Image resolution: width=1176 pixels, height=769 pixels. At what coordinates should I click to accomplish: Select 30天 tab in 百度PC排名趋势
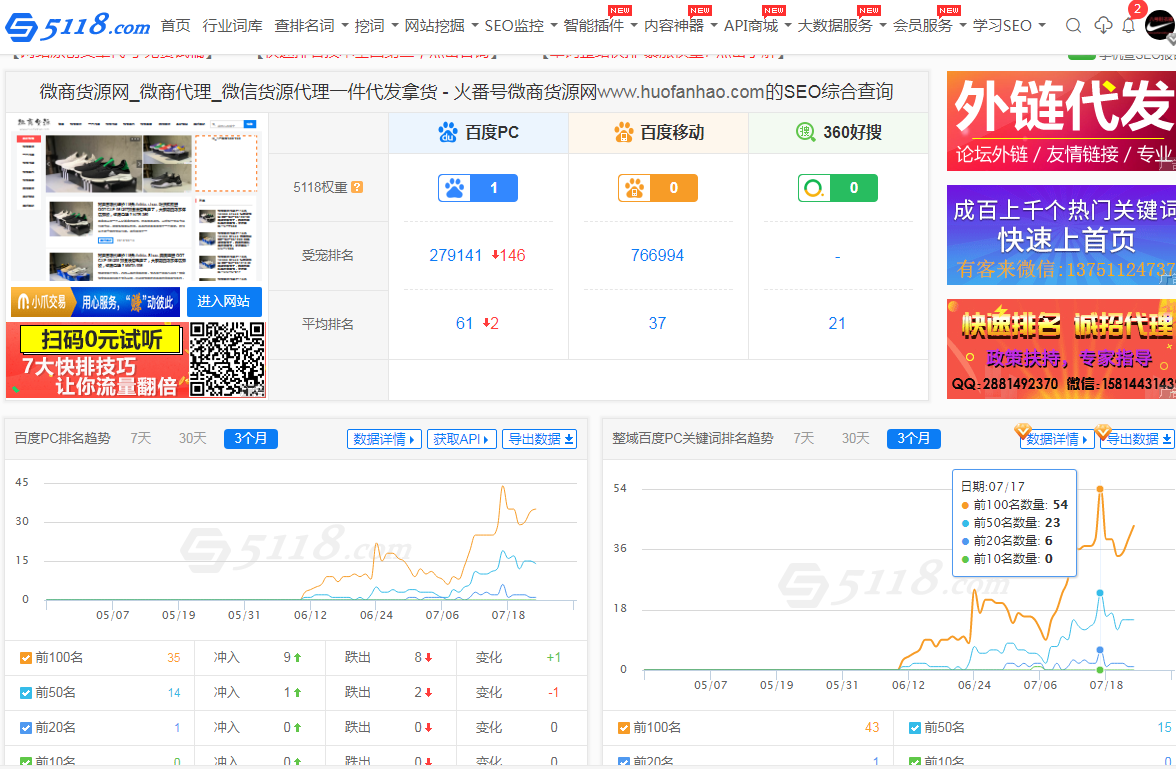point(193,438)
